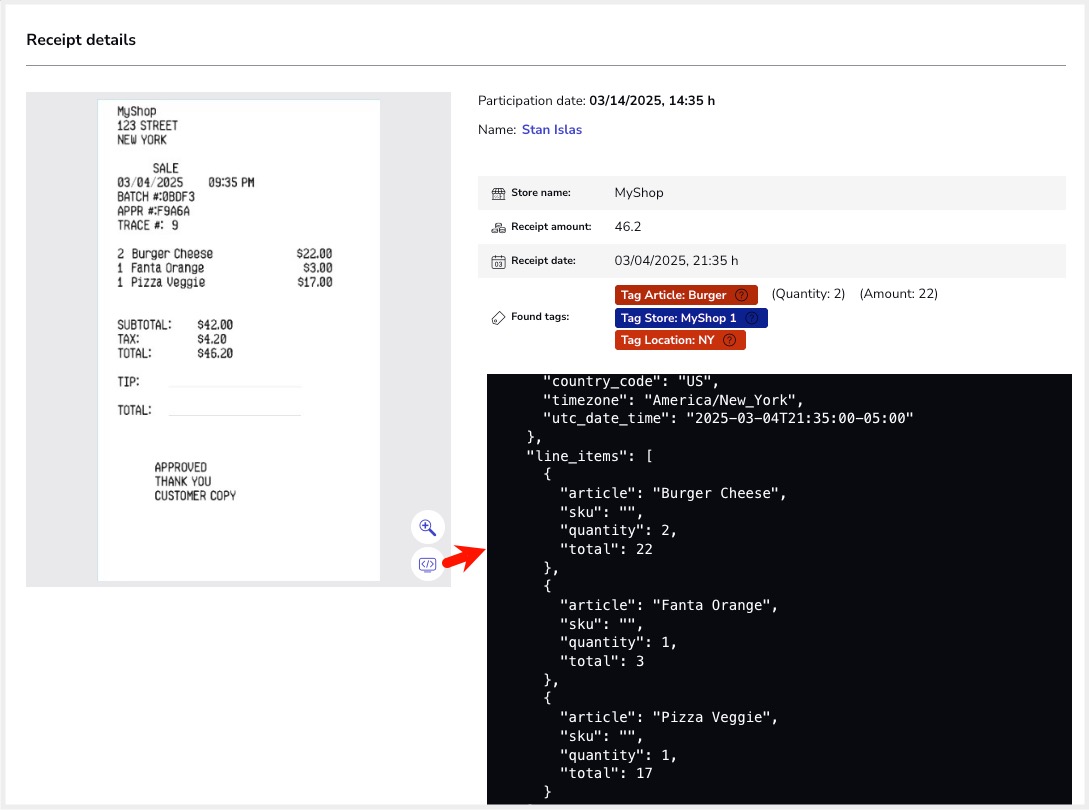1089x810 pixels.
Task: Click help icon on Tag Store: MyShop 1
Action: 752,318
